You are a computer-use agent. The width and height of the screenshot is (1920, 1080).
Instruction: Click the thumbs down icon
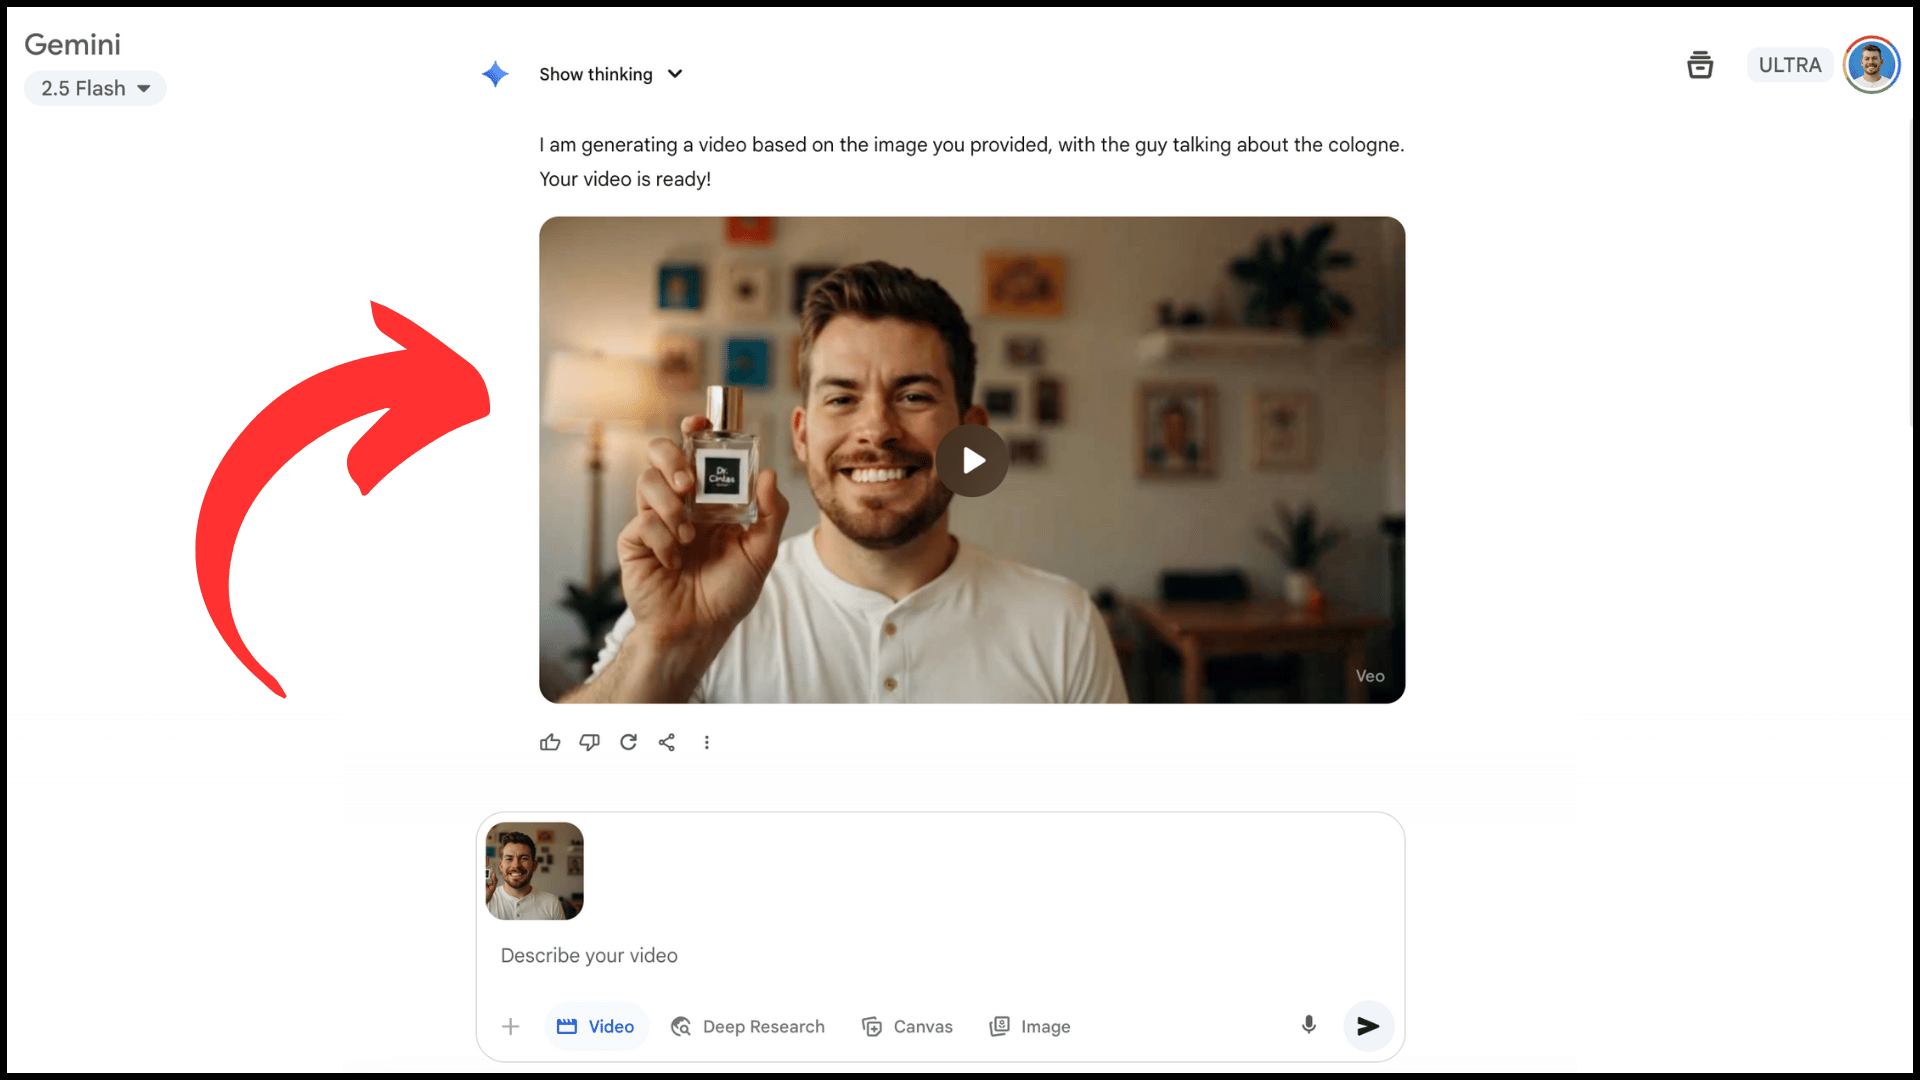point(589,742)
